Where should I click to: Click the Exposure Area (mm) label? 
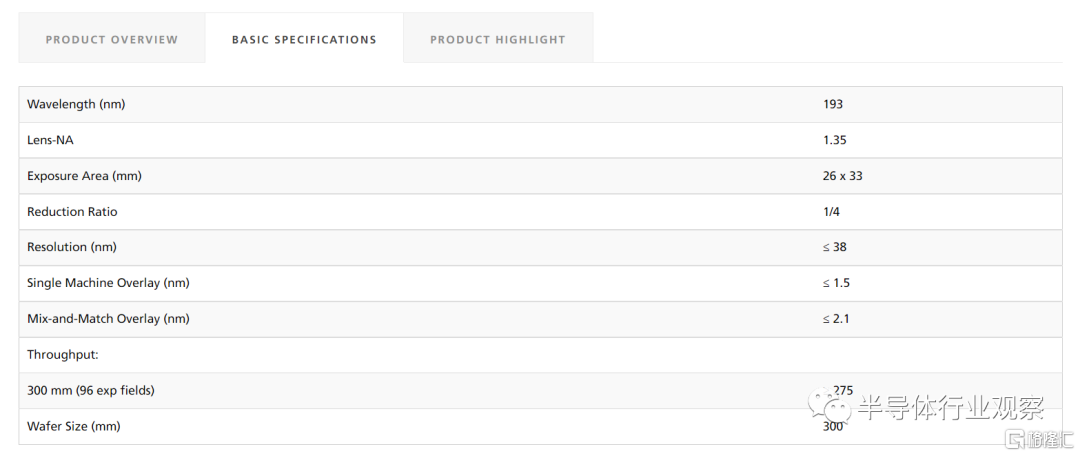(84, 176)
